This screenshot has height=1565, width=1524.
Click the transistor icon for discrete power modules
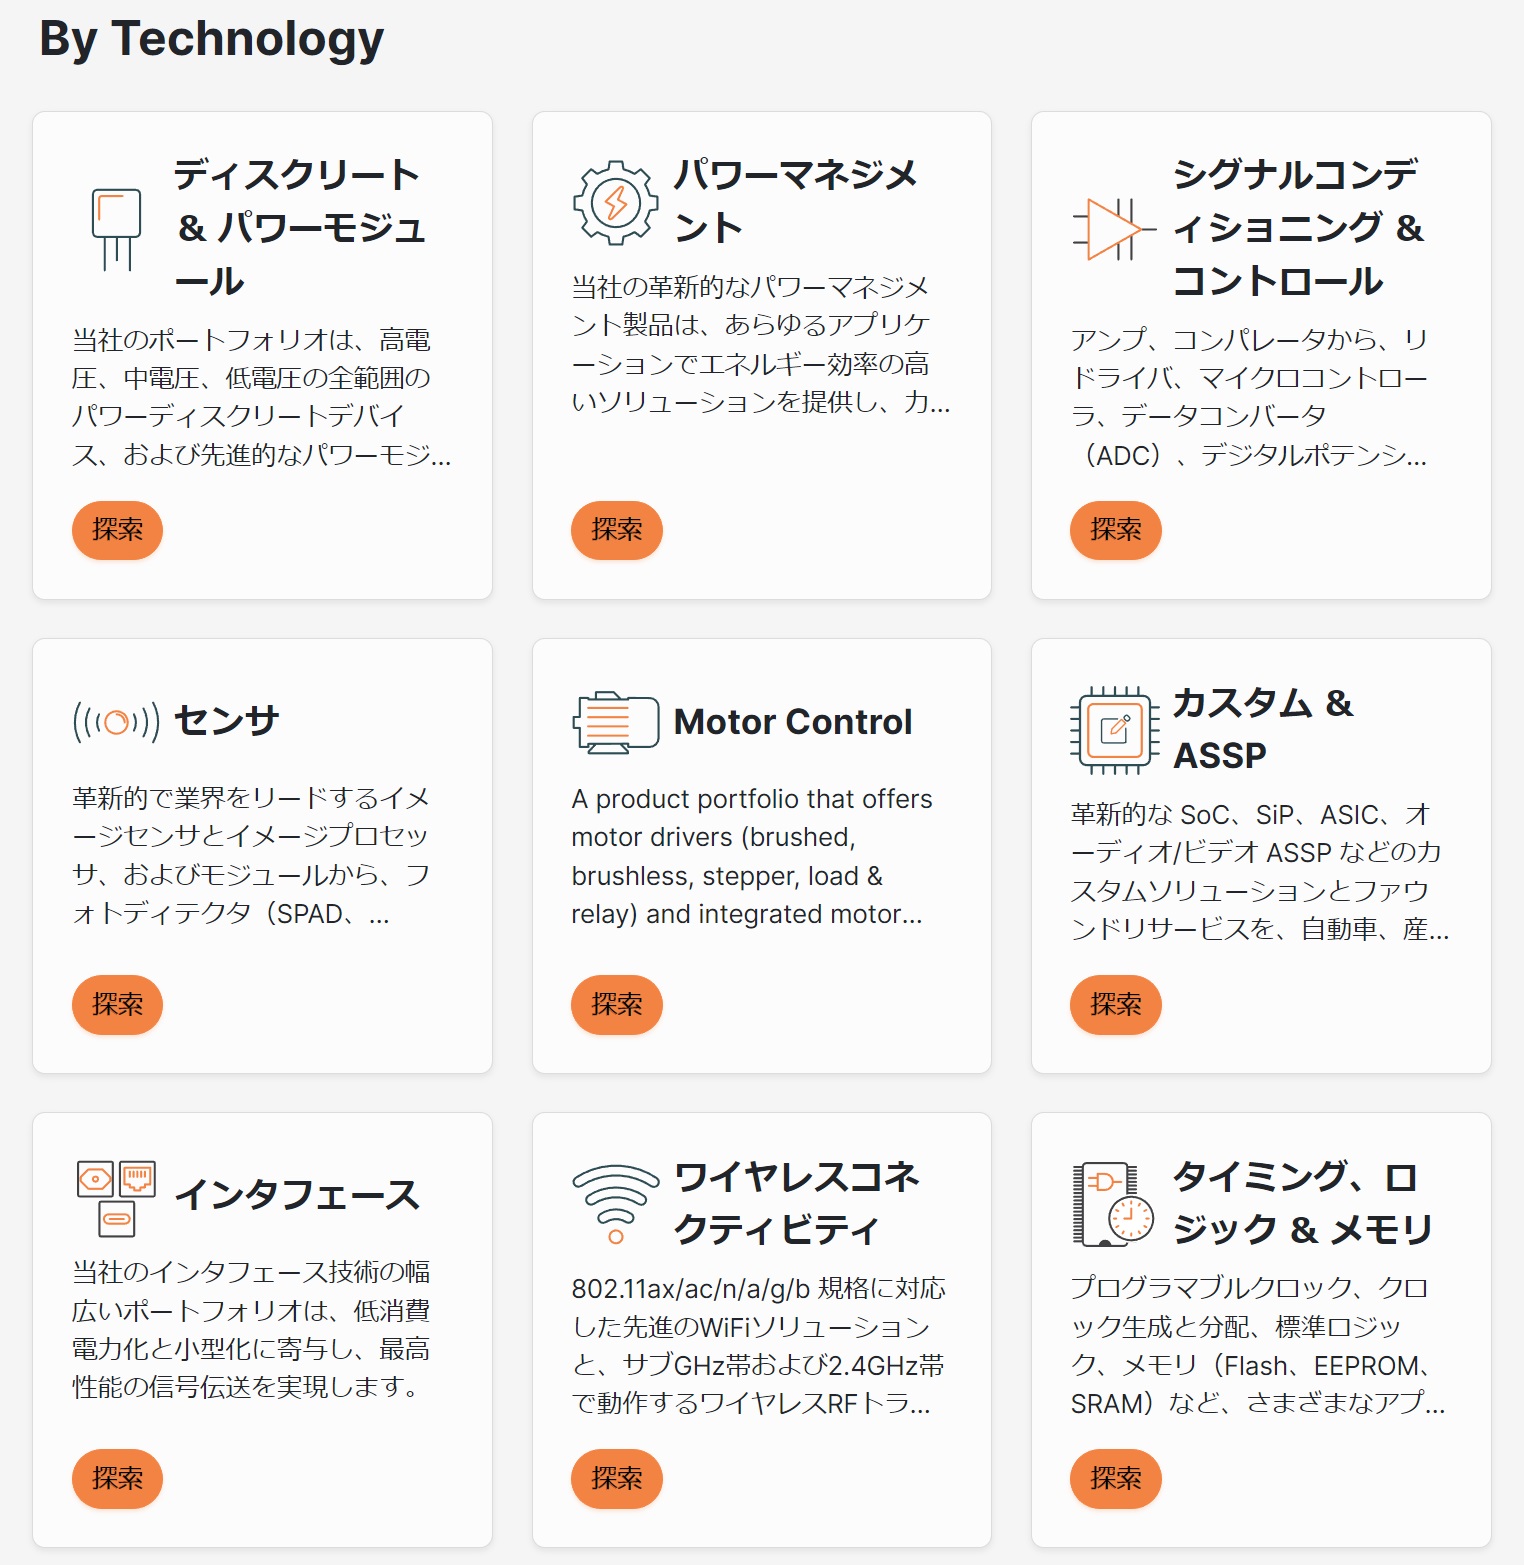116,228
